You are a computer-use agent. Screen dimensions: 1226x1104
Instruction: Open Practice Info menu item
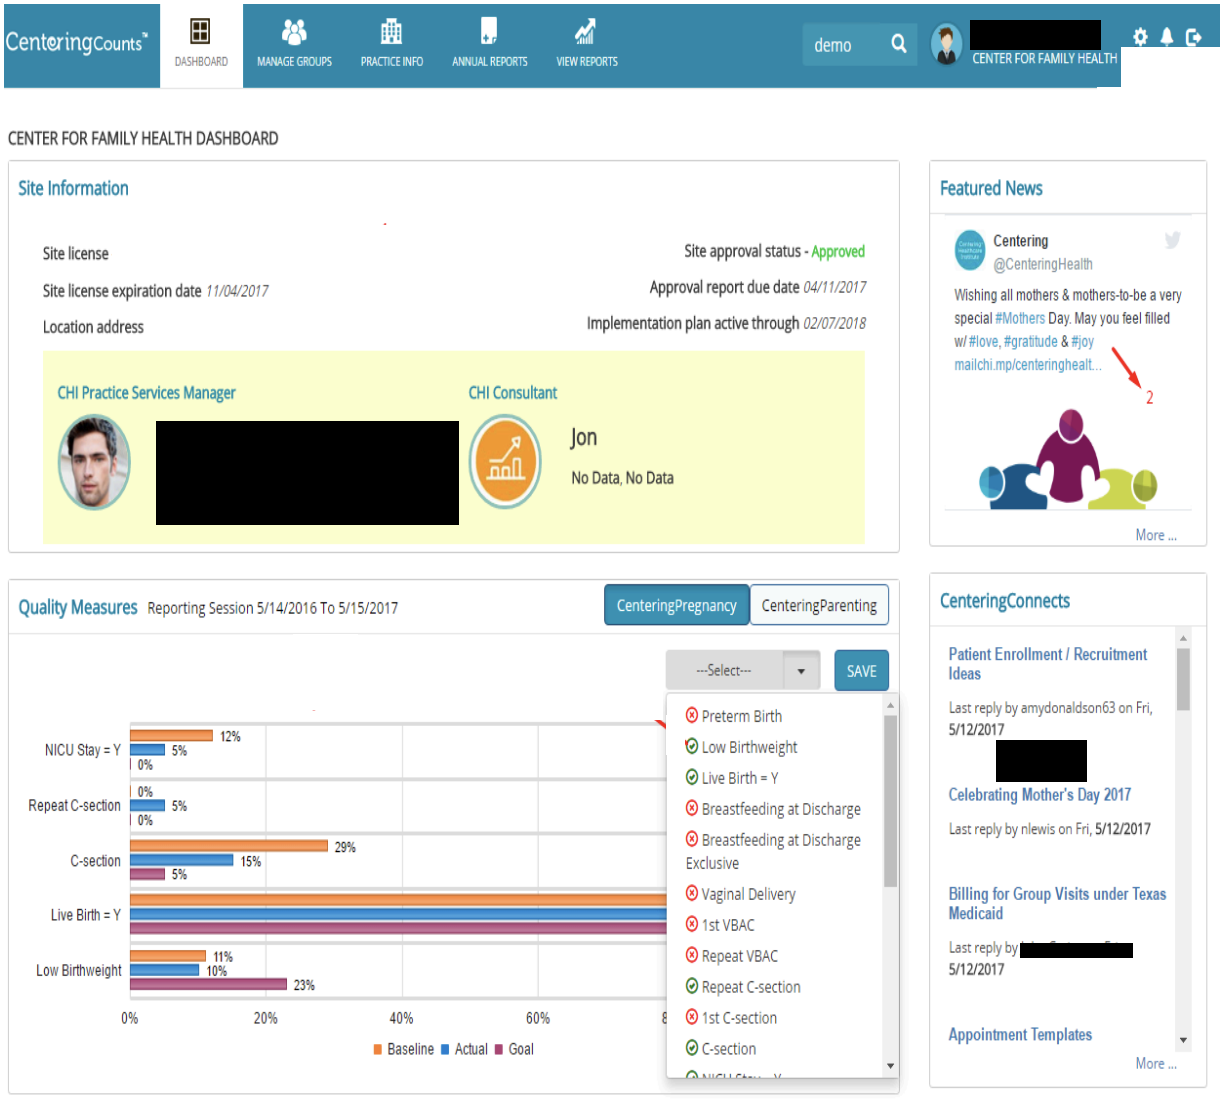pyautogui.click(x=391, y=46)
